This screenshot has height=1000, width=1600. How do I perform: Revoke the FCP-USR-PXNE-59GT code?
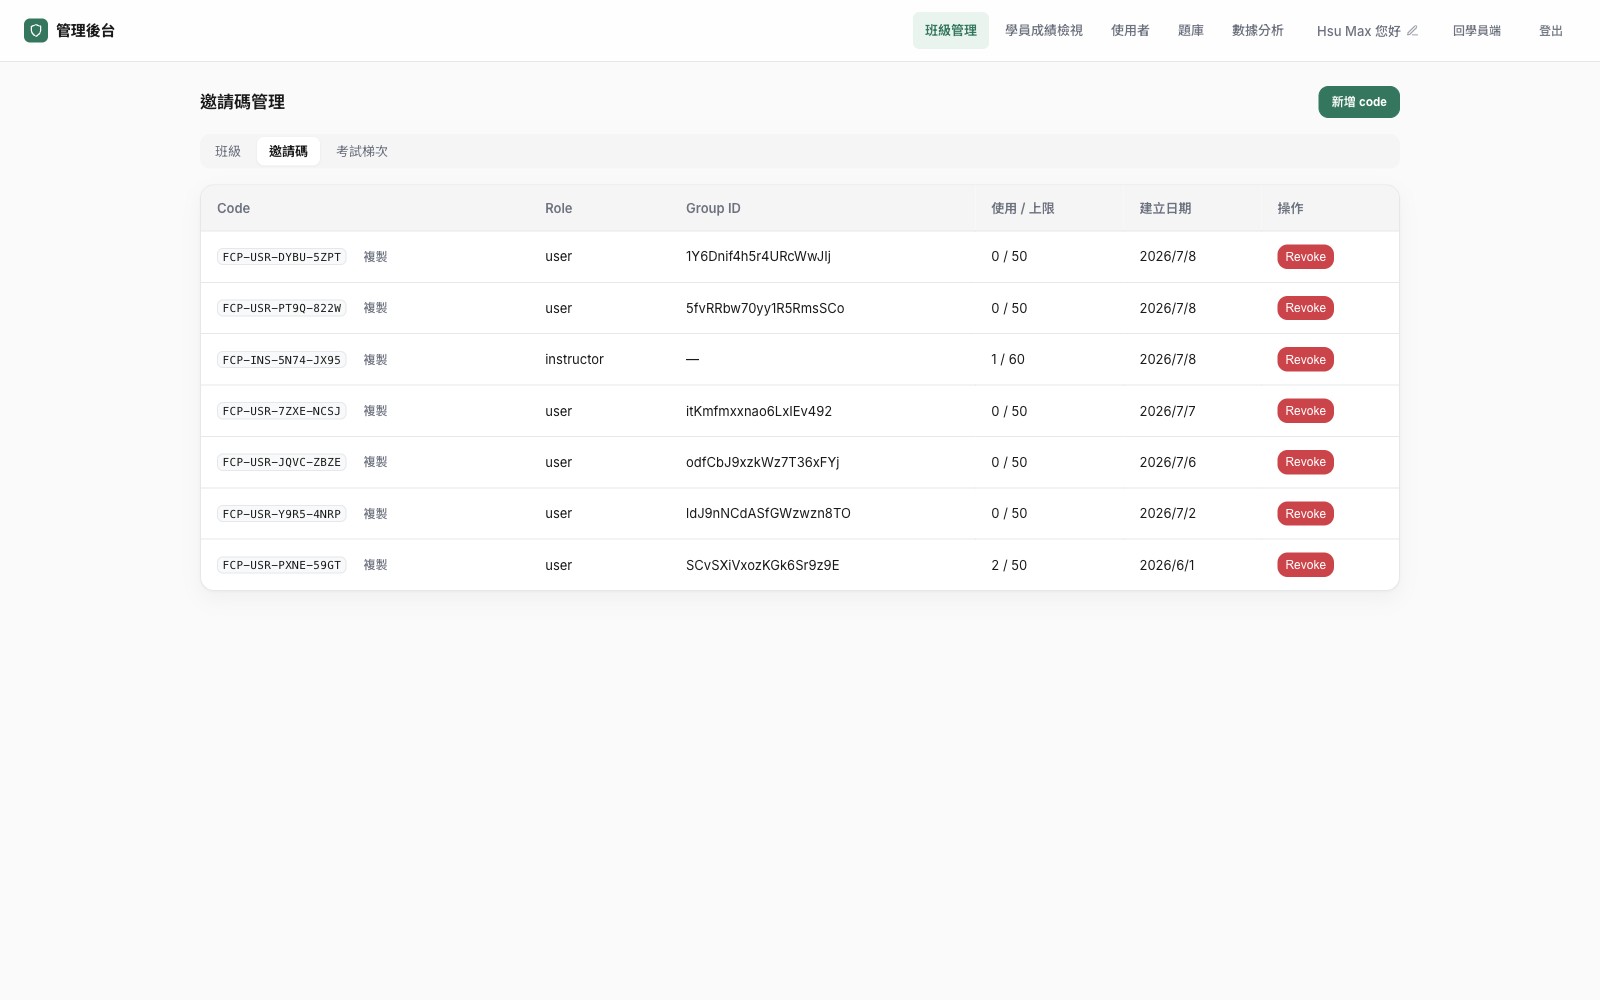click(1305, 565)
